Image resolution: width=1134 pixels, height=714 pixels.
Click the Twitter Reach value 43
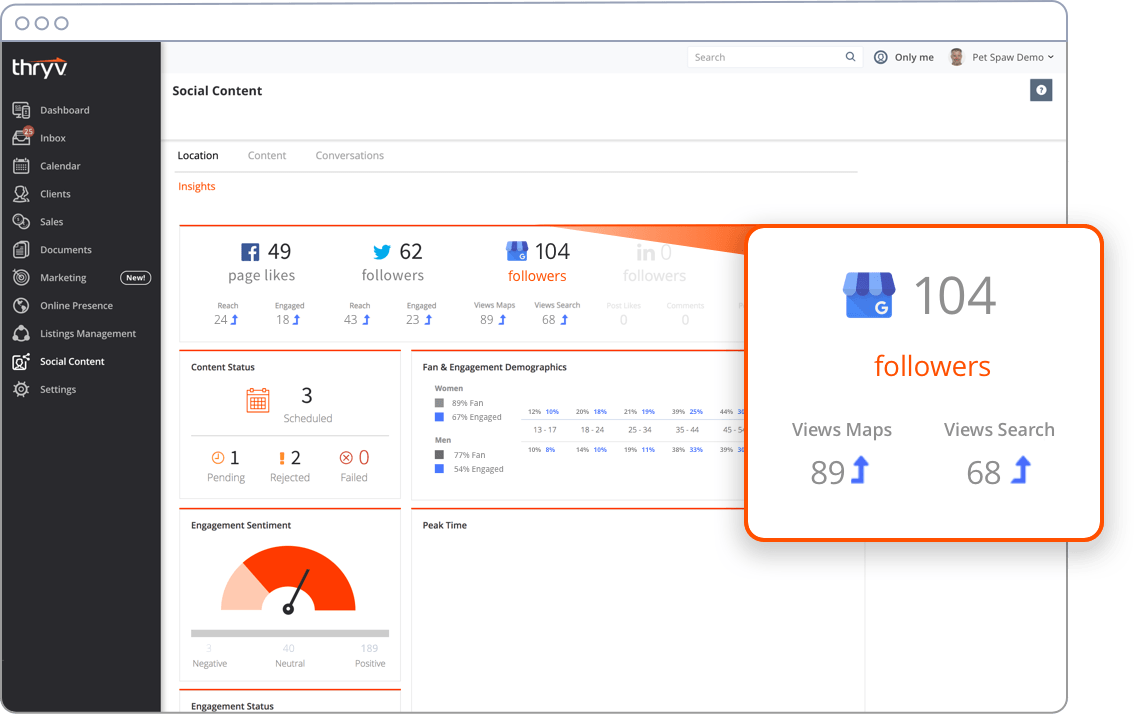(351, 320)
